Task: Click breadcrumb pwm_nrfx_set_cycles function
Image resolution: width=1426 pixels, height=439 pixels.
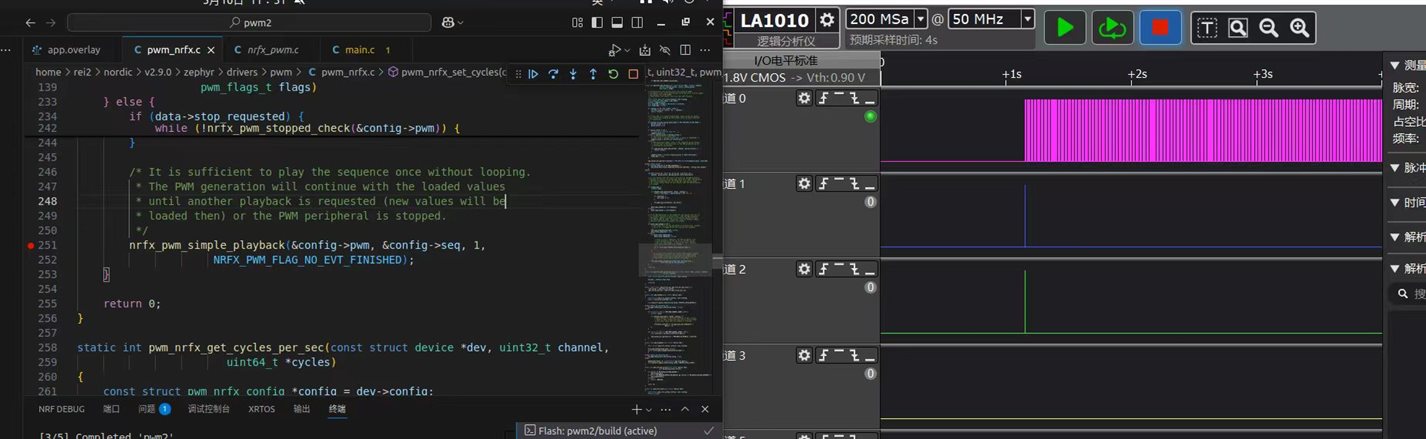Action: (x=452, y=72)
